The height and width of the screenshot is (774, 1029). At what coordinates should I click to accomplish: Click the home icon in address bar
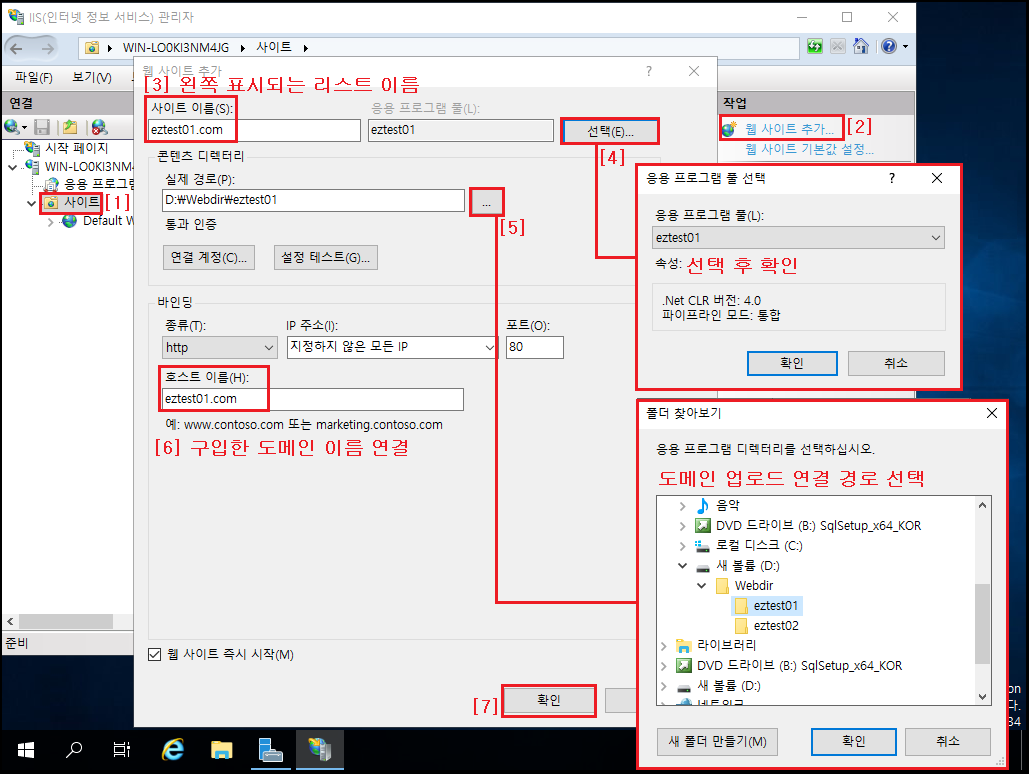(x=860, y=46)
